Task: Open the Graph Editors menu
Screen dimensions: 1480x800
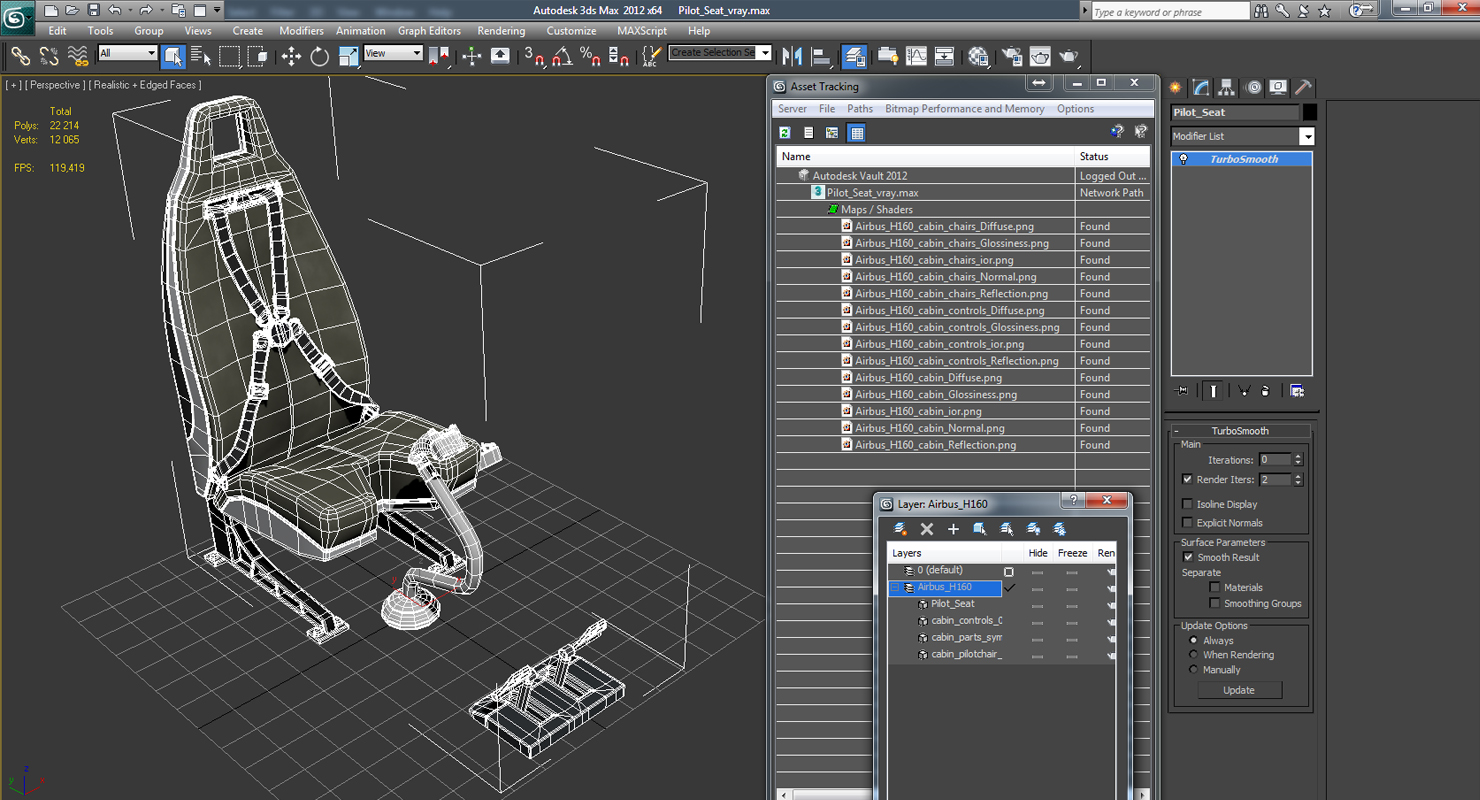Action: 429,31
